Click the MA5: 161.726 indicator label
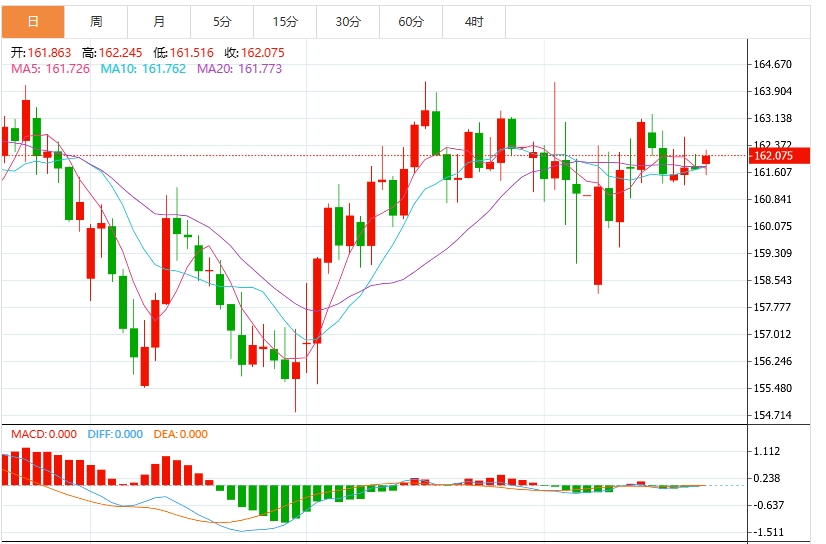 click(50, 69)
